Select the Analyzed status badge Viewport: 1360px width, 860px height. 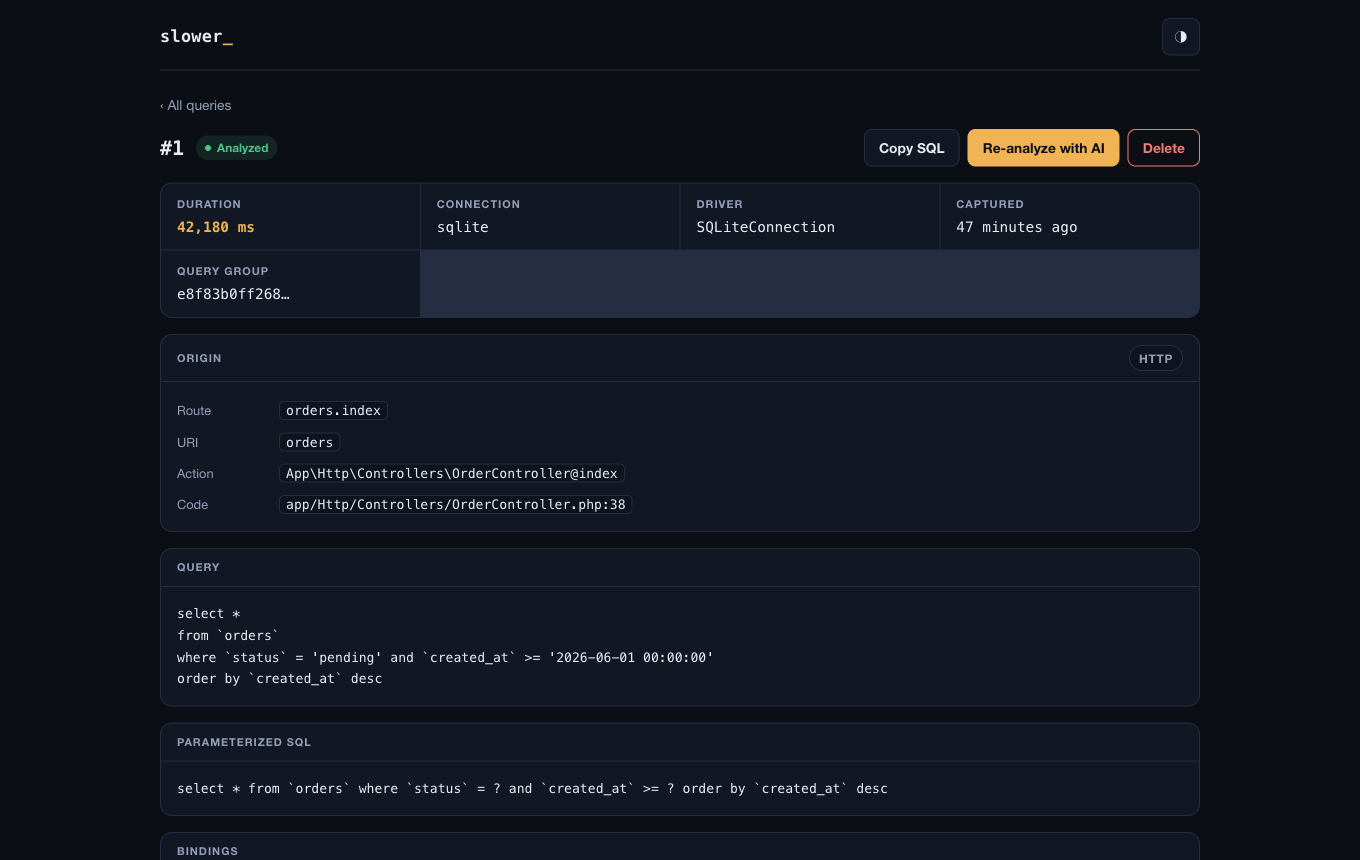(236, 148)
